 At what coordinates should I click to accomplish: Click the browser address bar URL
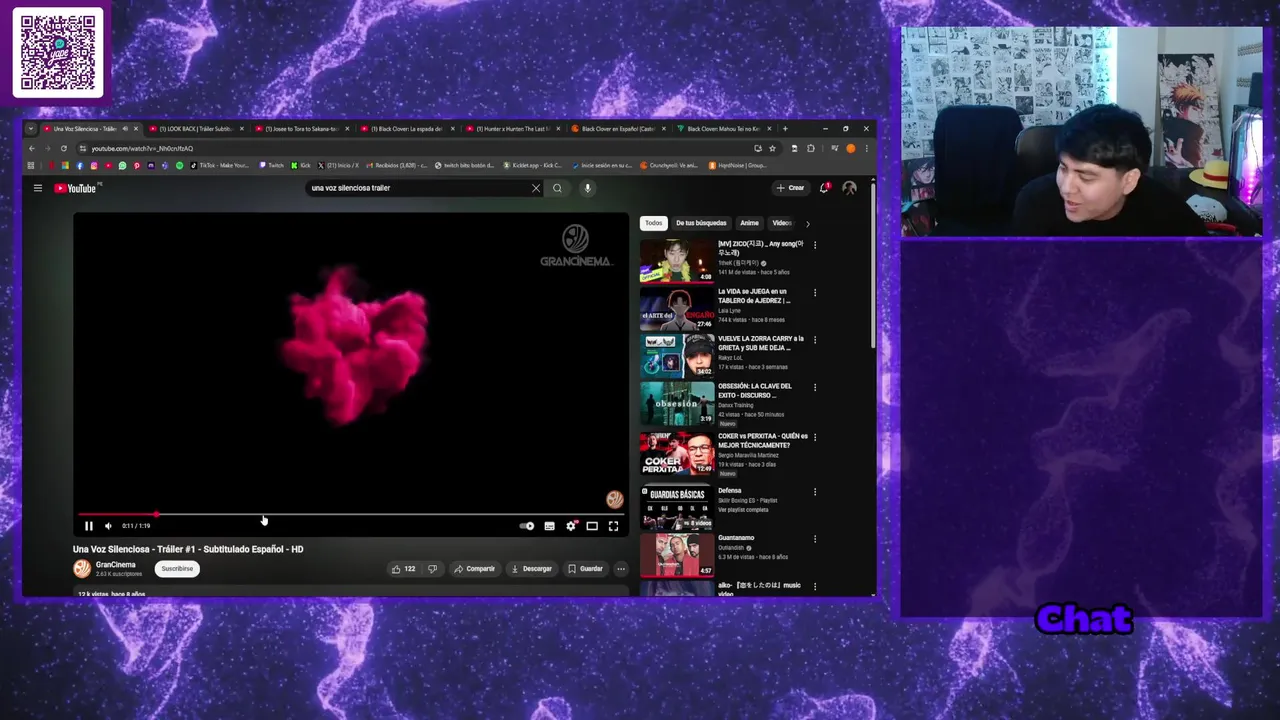click(x=142, y=148)
